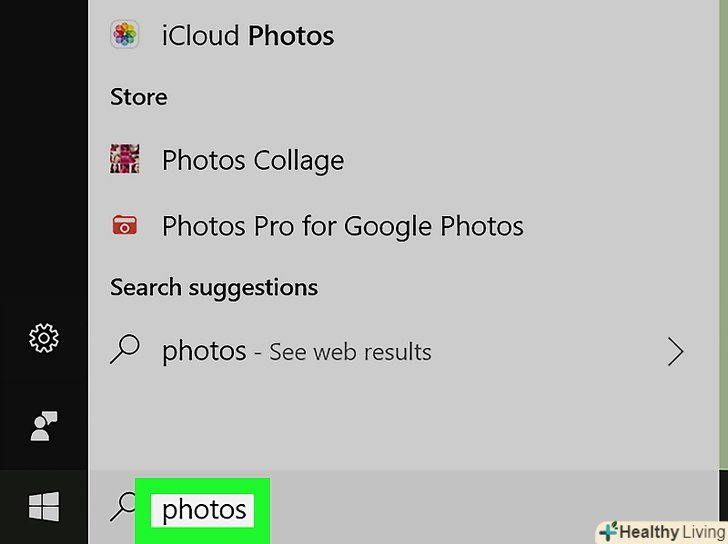Screen dimensions: 728x544
Task: Click the green plus Healthy Living logo
Action: [x=608, y=531]
